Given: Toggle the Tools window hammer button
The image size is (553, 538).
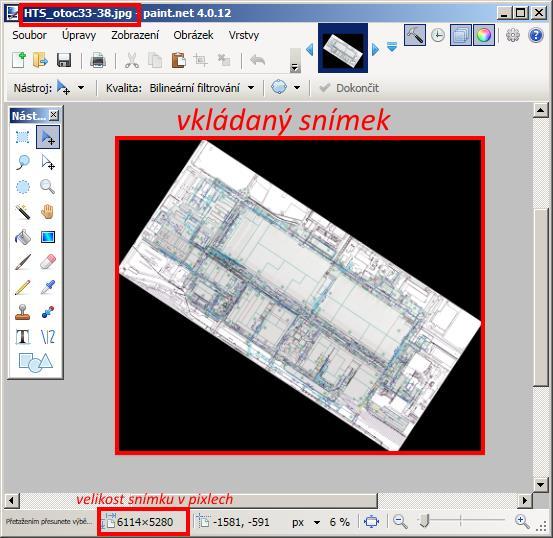Looking at the screenshot, I should tap(415, 35).
